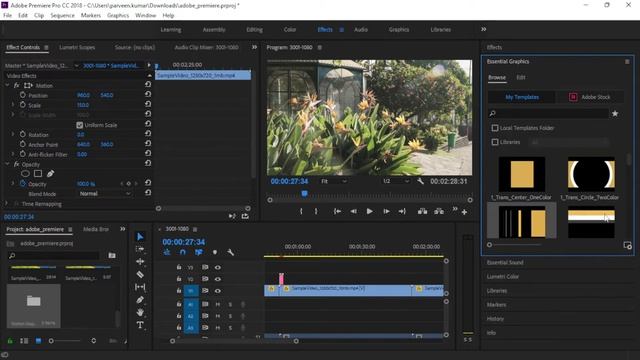
Task: Click the Adobe Stock button
Action: (590, 97)
